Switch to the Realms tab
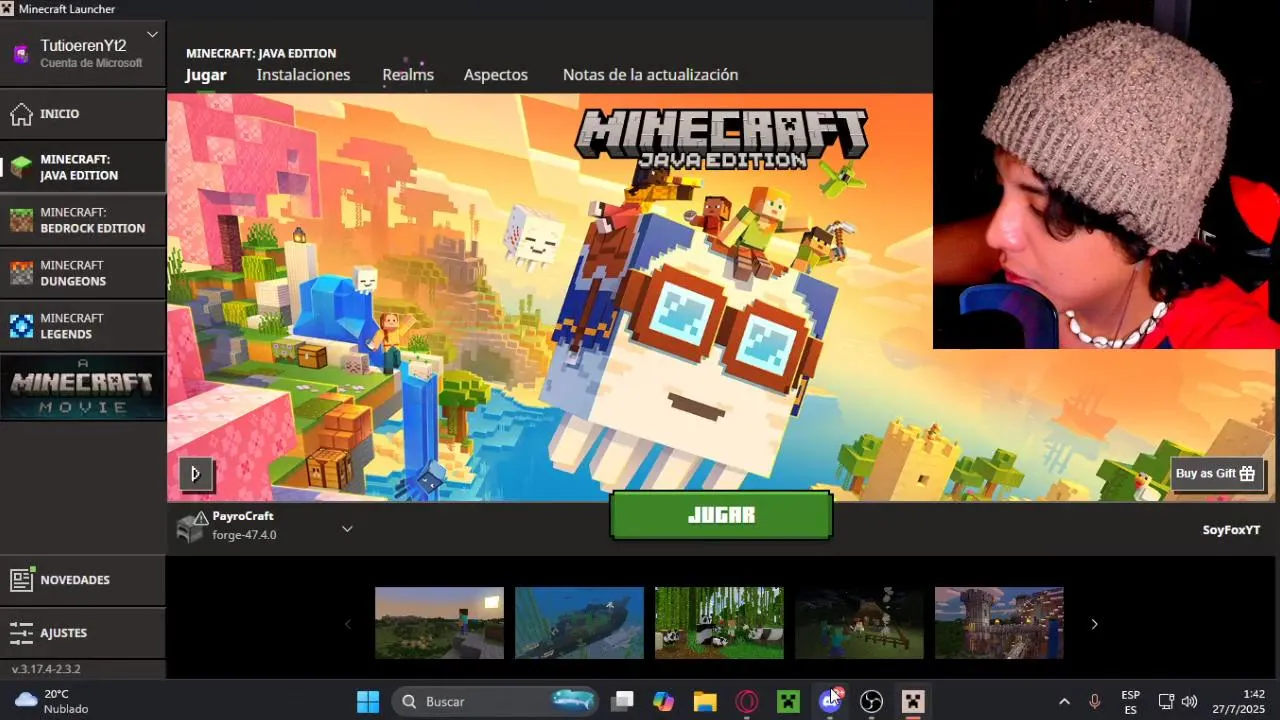 408,75
